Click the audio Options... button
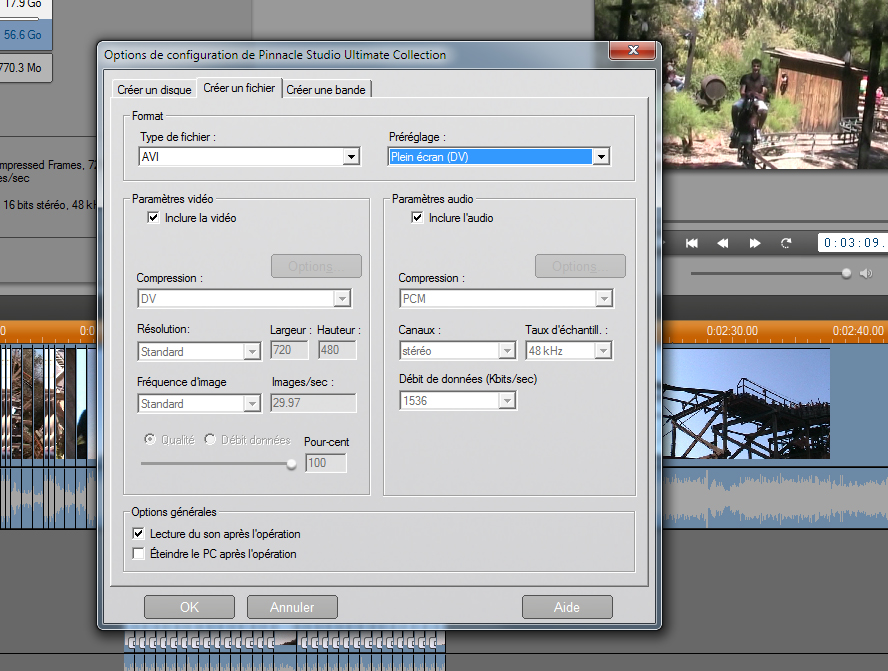The image size is (888, 671). [580, 266]
